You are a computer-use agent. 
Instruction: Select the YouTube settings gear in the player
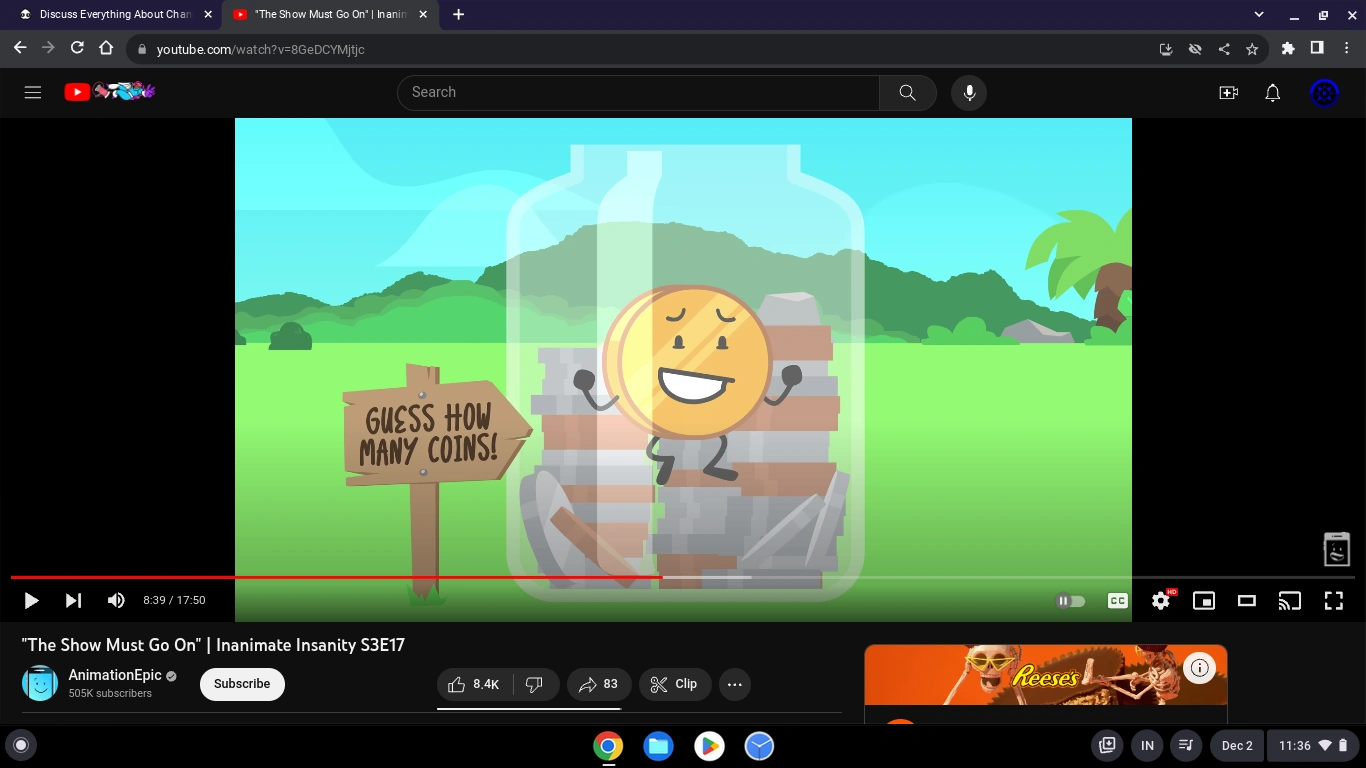click(1160, 600)
